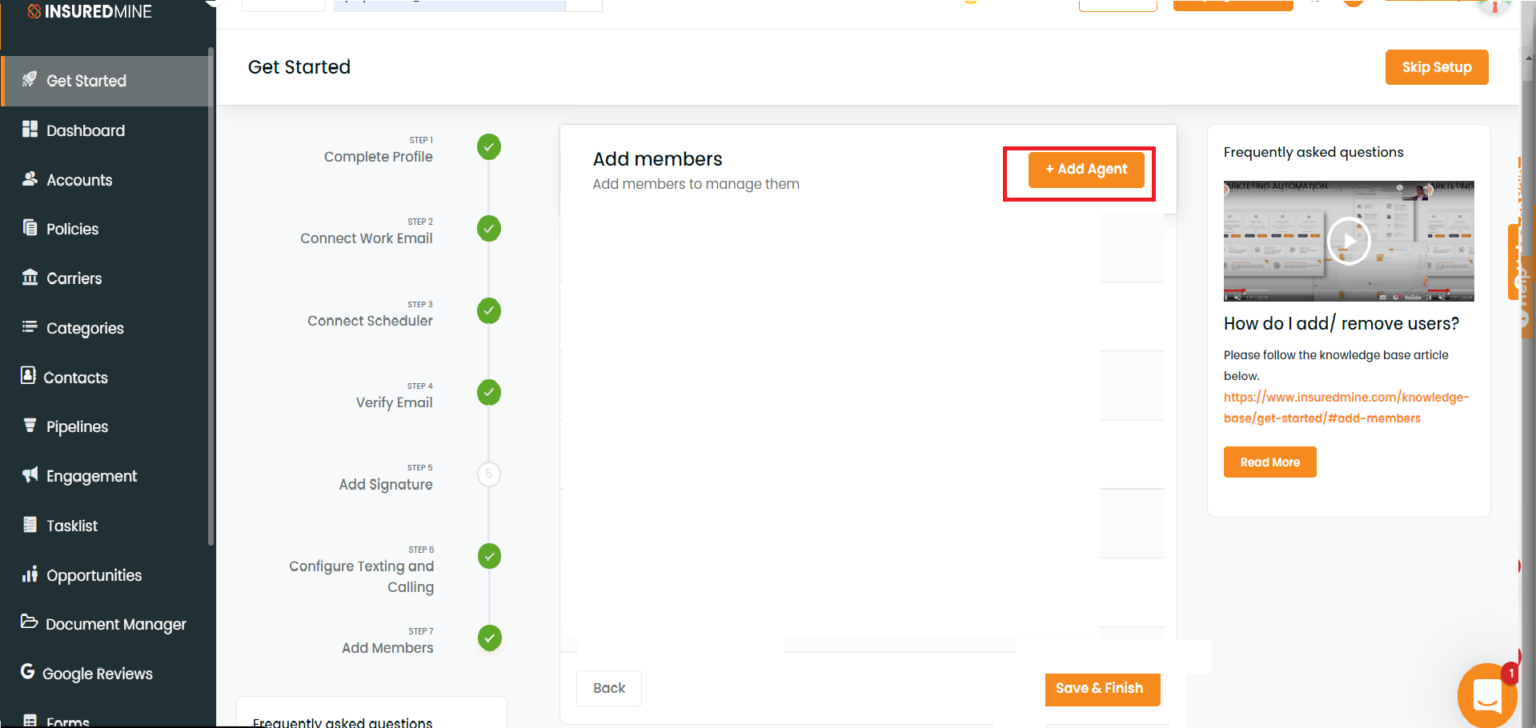Click the Skip Setup button
Screen dimensions: 1536x728
tap(1436, 67)
